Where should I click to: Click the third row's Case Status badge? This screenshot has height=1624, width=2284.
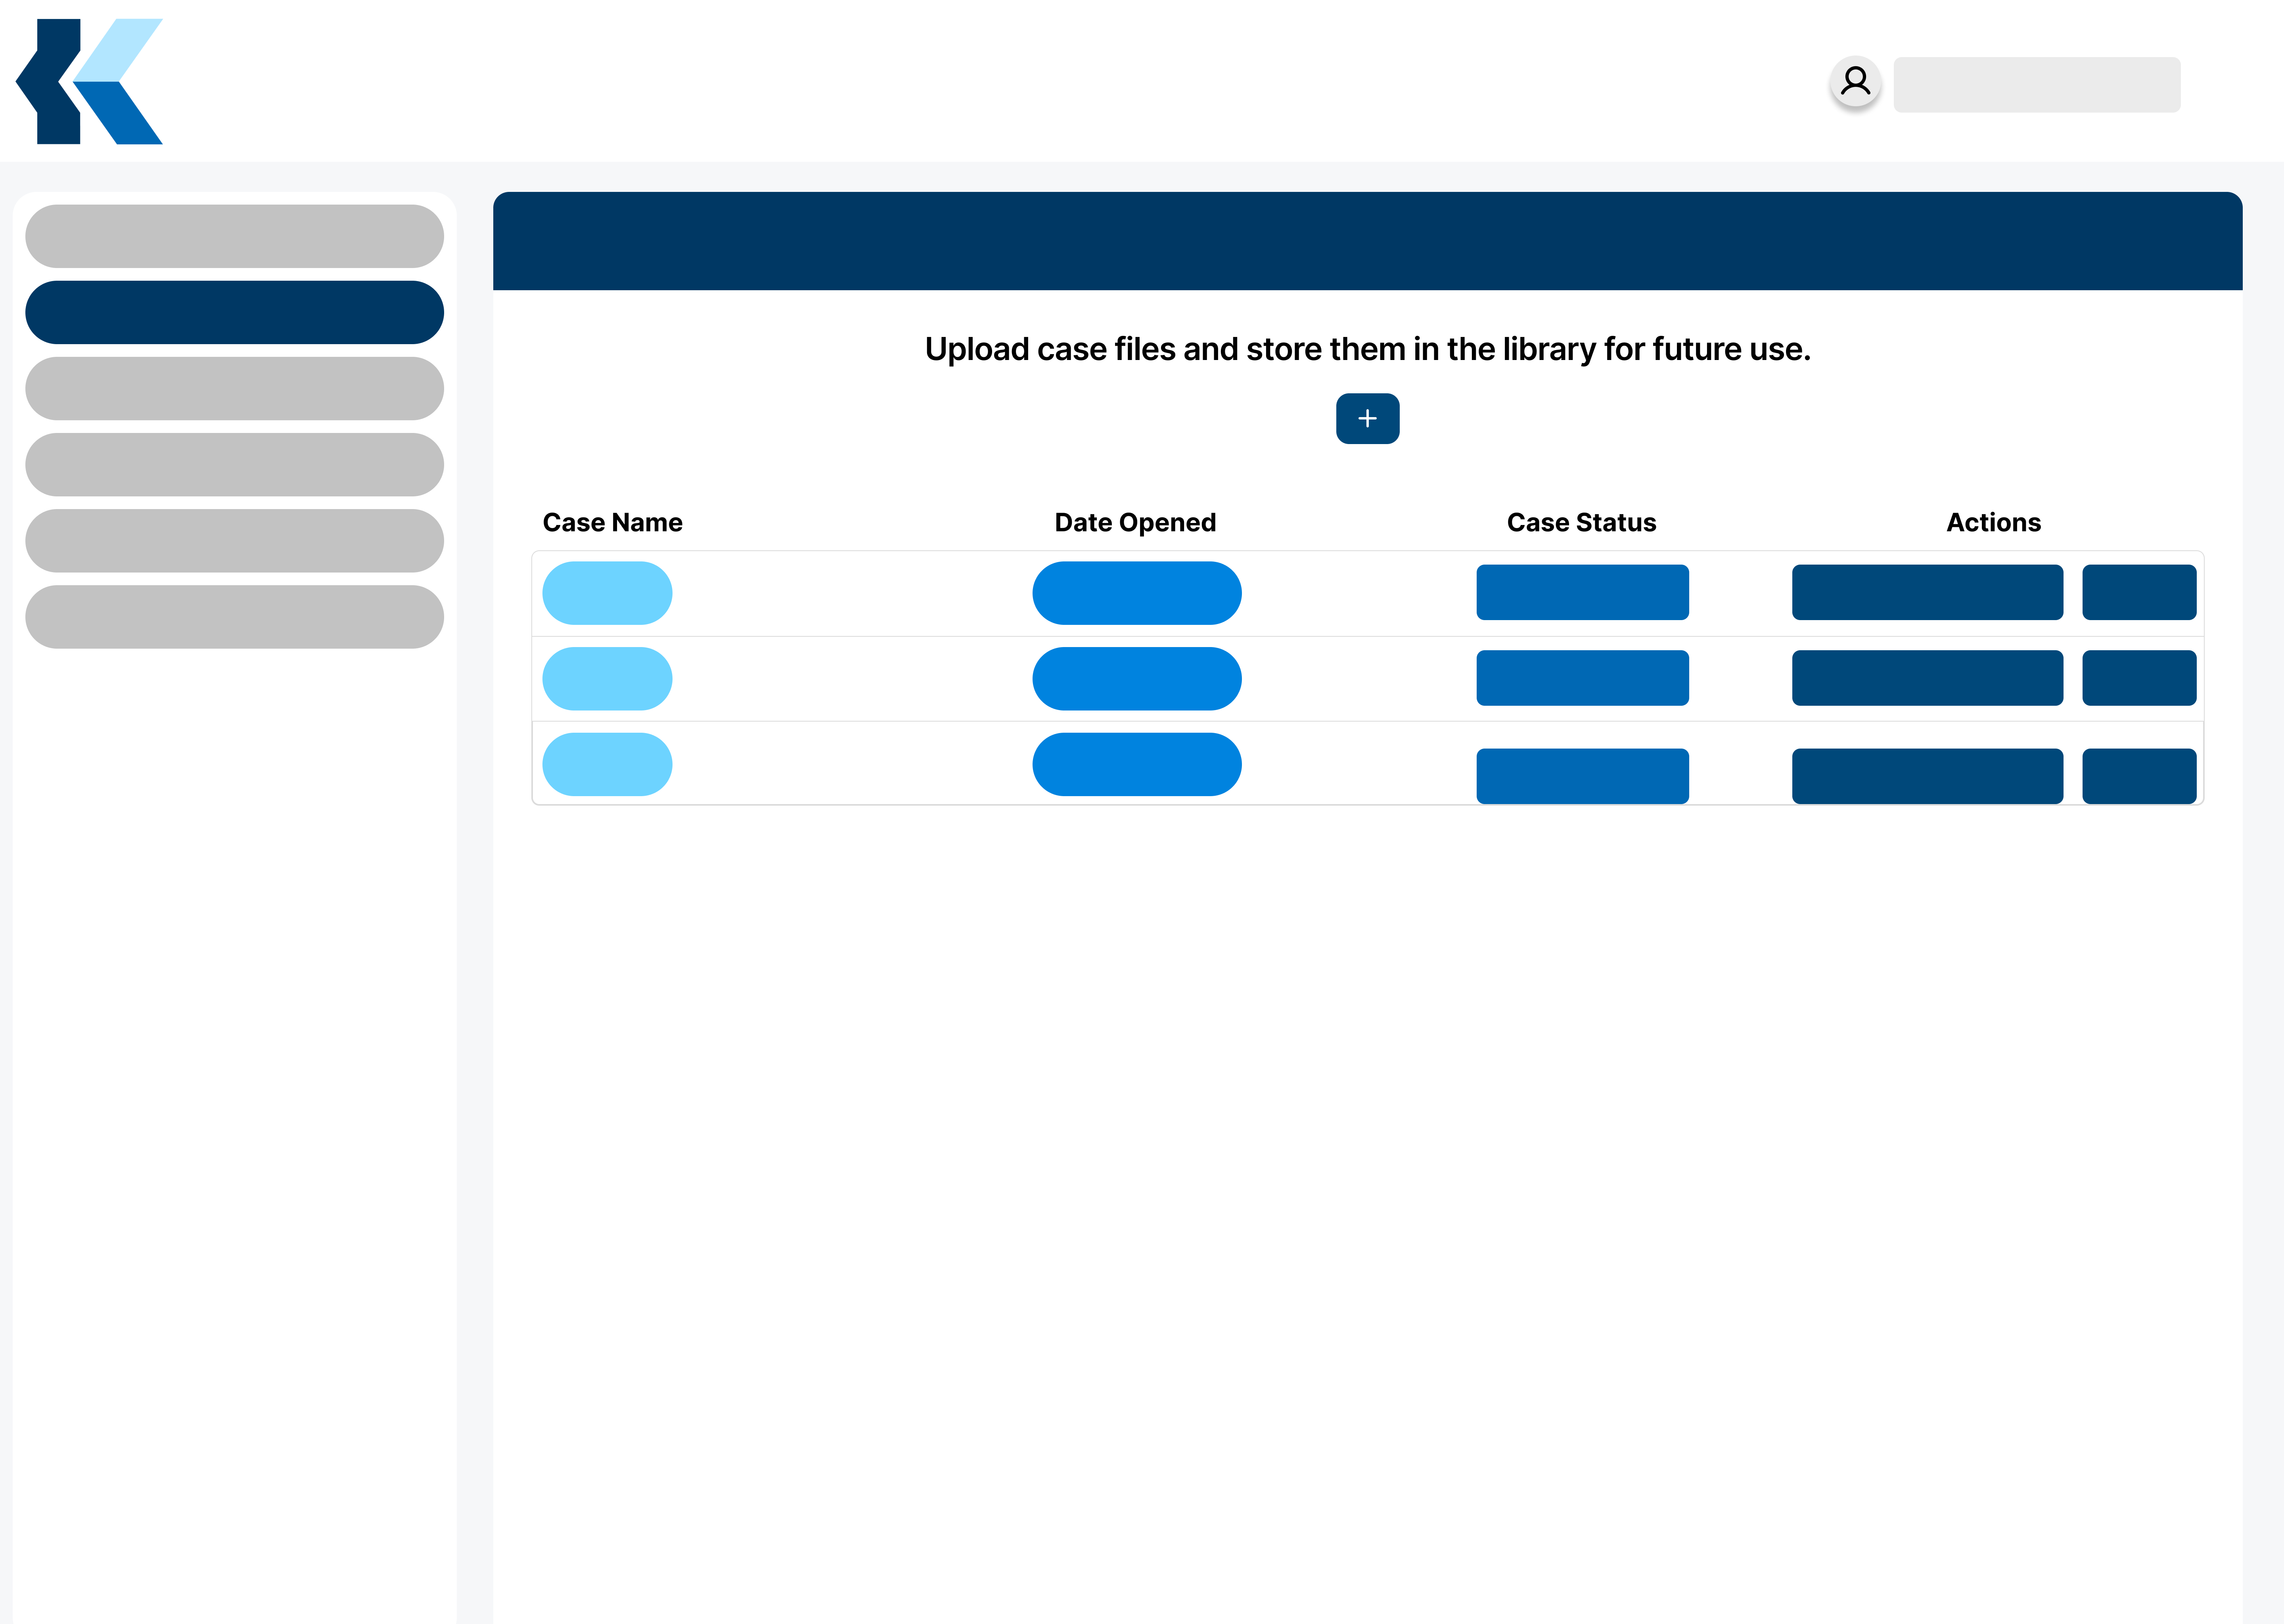(1582, 776)
